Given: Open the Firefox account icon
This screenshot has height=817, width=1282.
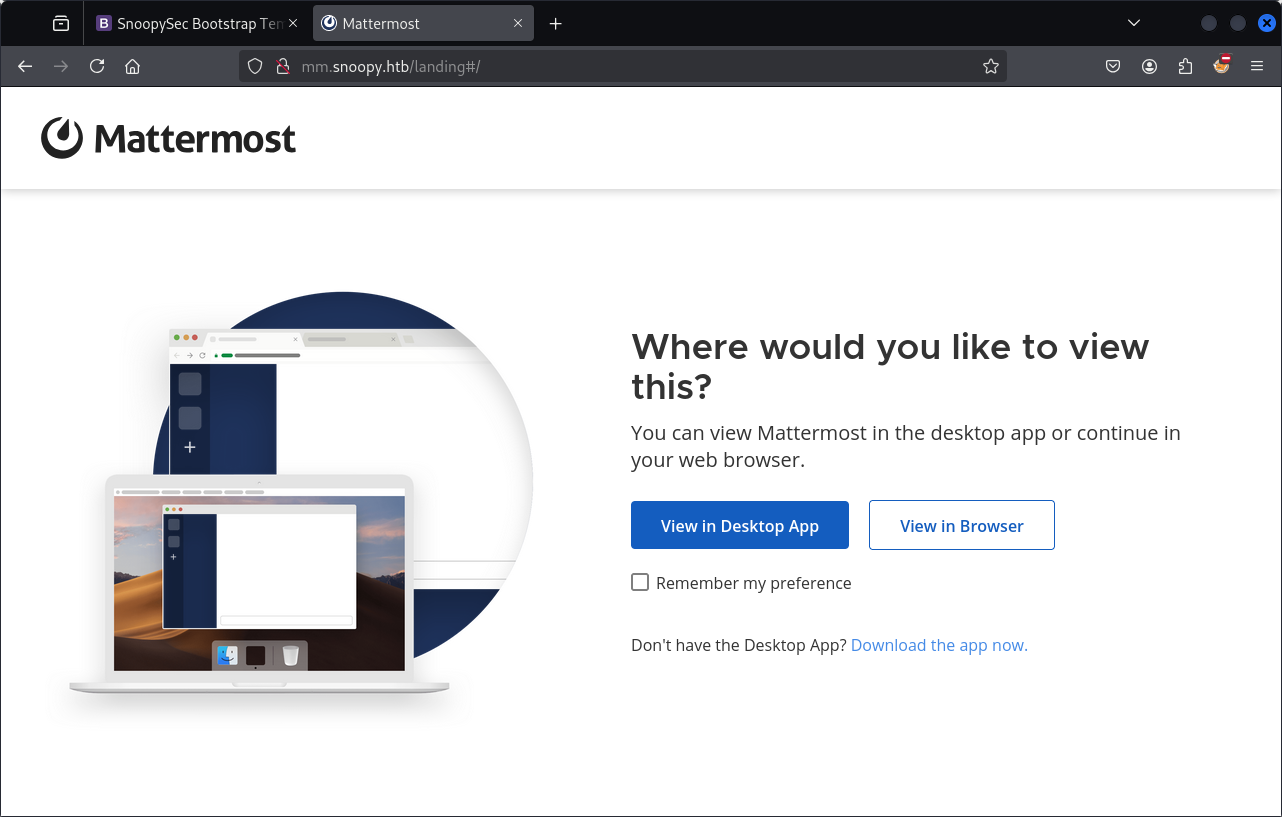Looking at the screenshot, I should click(x=1149, y=66).
